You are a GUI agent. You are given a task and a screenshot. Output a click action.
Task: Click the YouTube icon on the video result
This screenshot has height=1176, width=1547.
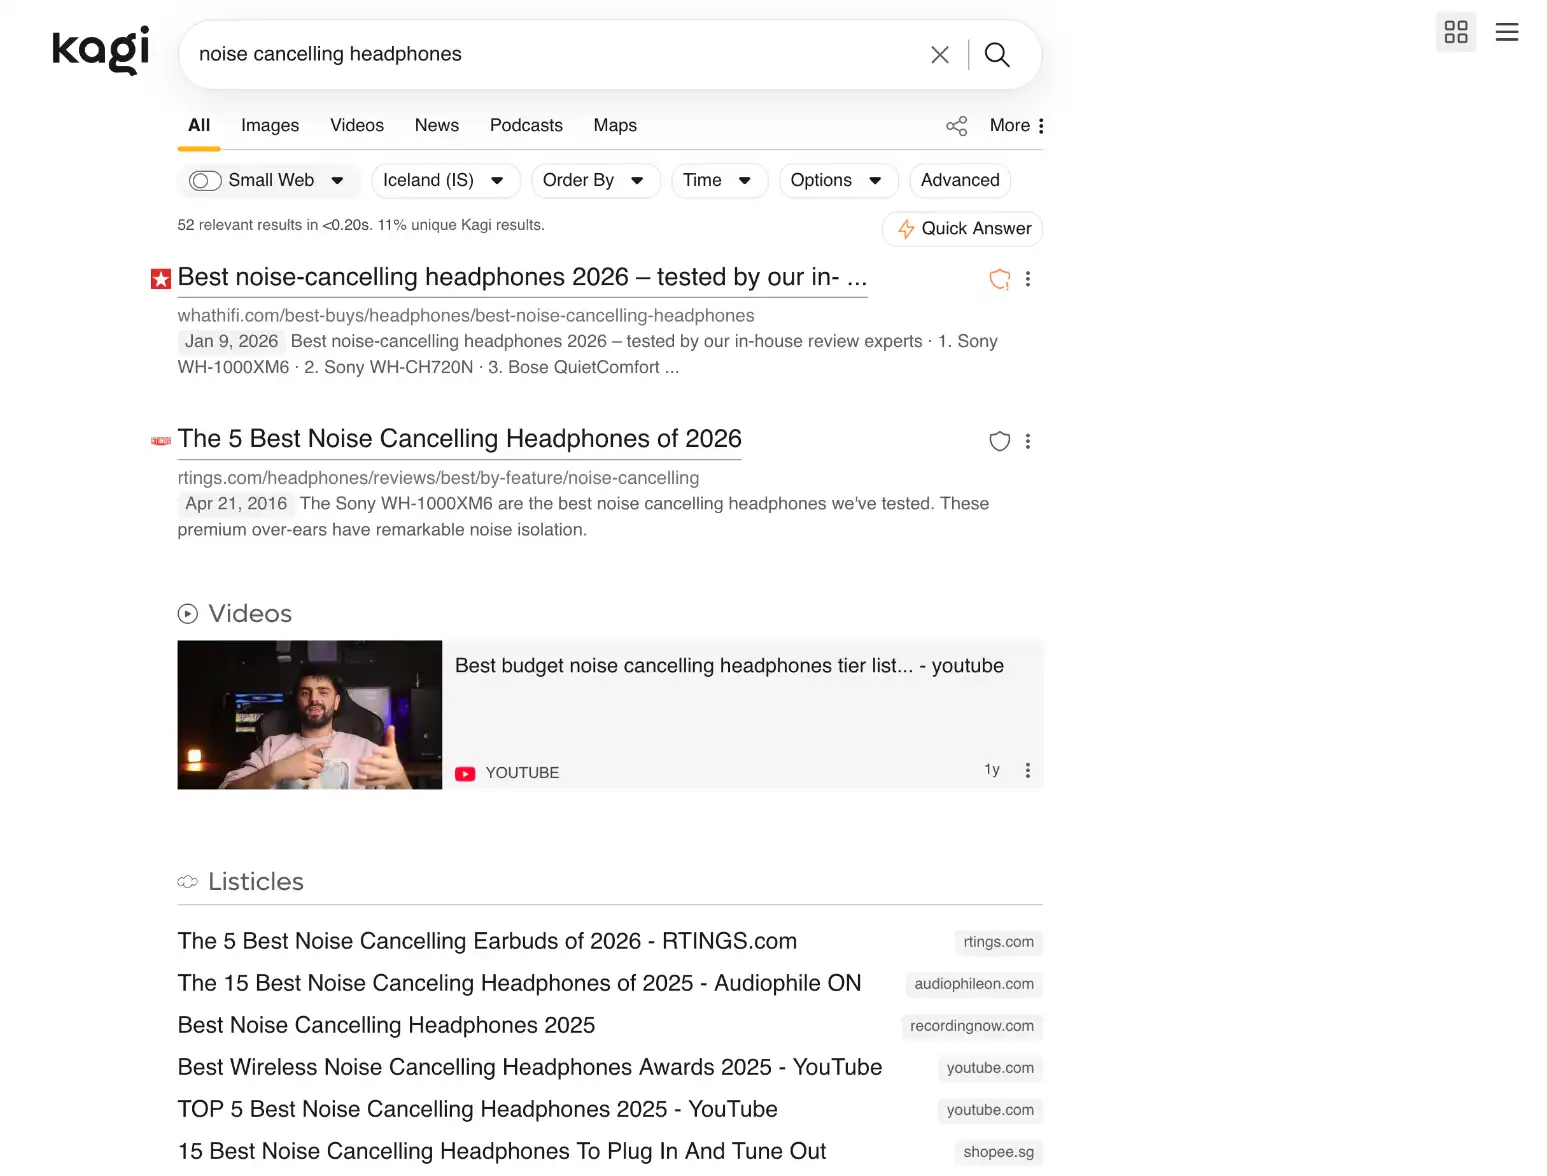[x=465, y=772]
